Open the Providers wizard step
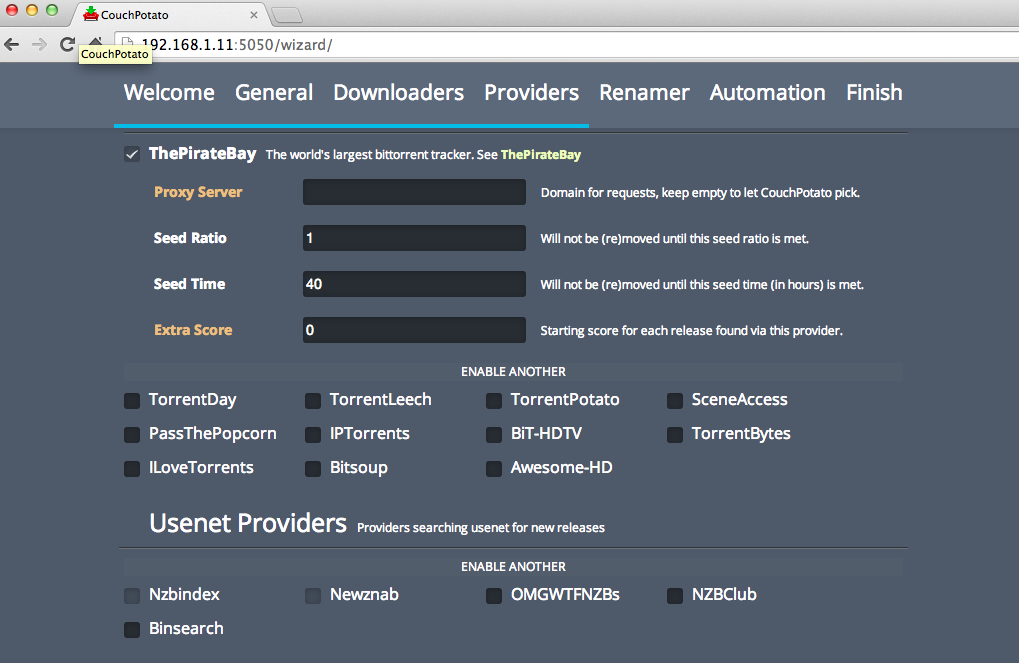 532,92
